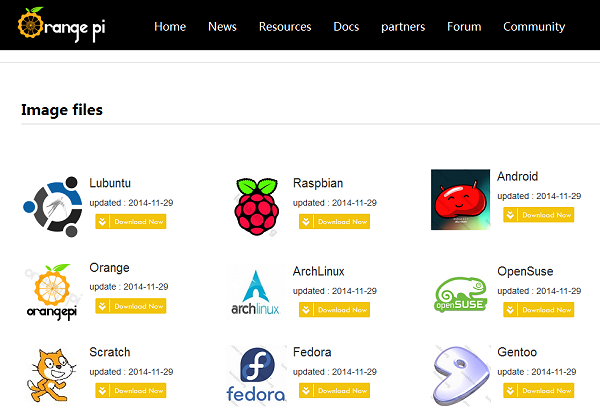Click the Android title text
The width and height of the screenshot is (600, 417).
tap(518, 176)
